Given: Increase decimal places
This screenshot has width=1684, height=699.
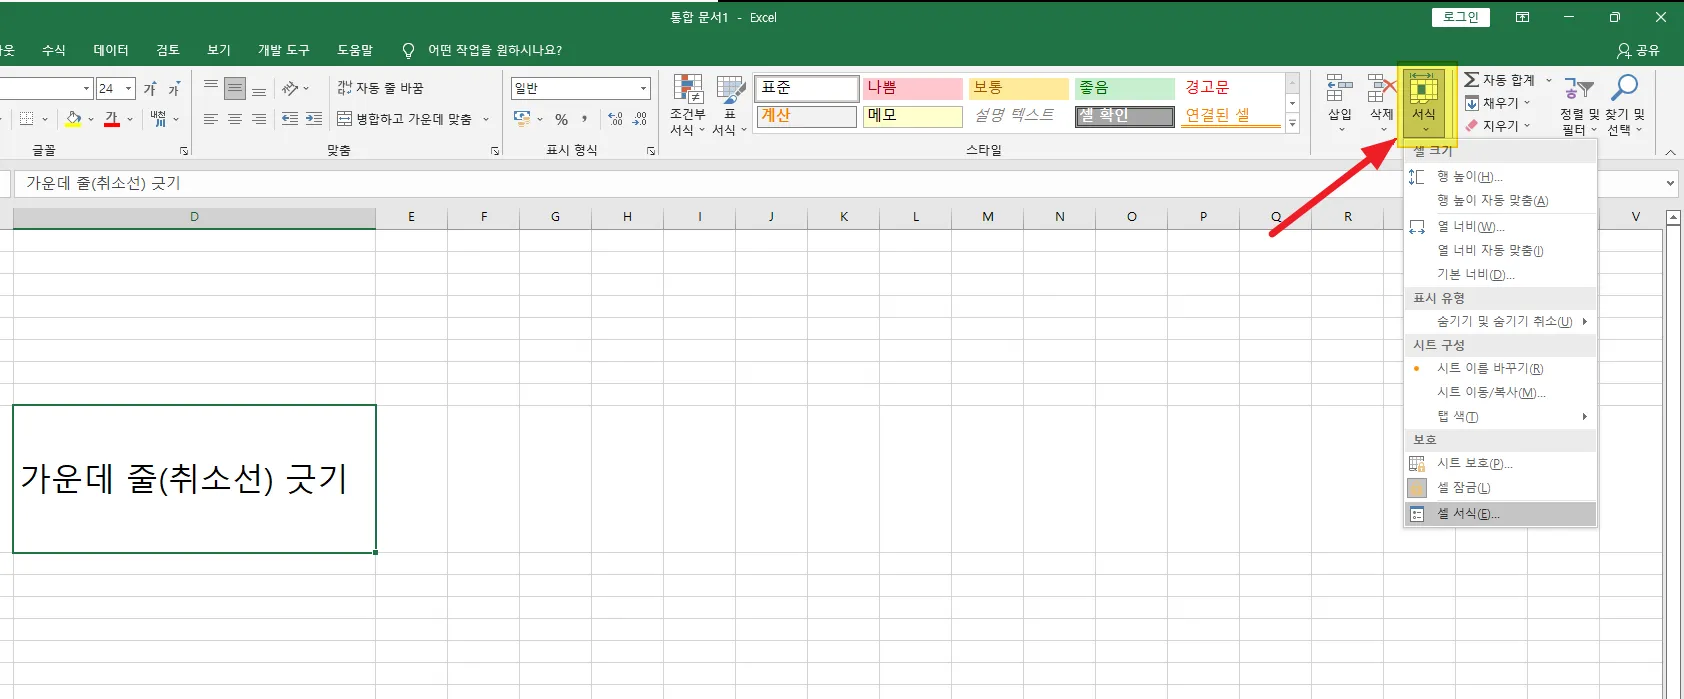Looking at the screenshot, I should 615,119.
